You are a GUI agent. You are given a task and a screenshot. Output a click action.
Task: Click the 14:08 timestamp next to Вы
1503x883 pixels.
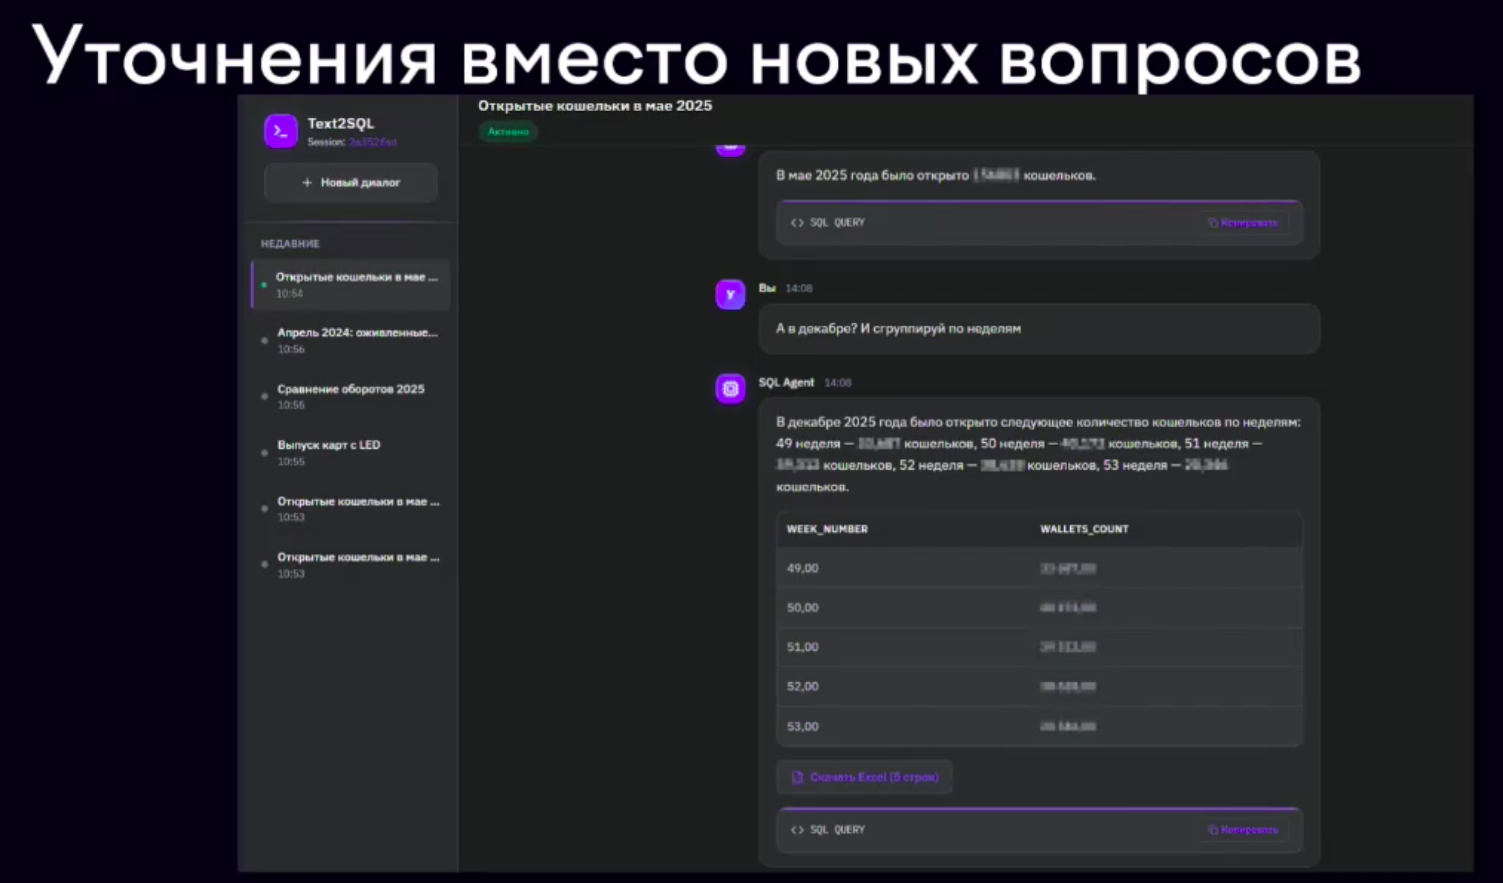click(799, 288)
